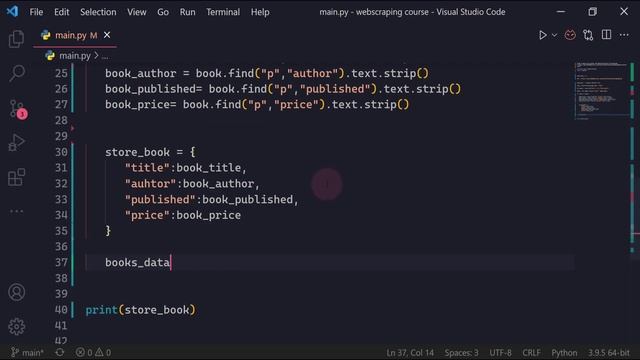Click the "title":book_title, line

coord(186,168)
